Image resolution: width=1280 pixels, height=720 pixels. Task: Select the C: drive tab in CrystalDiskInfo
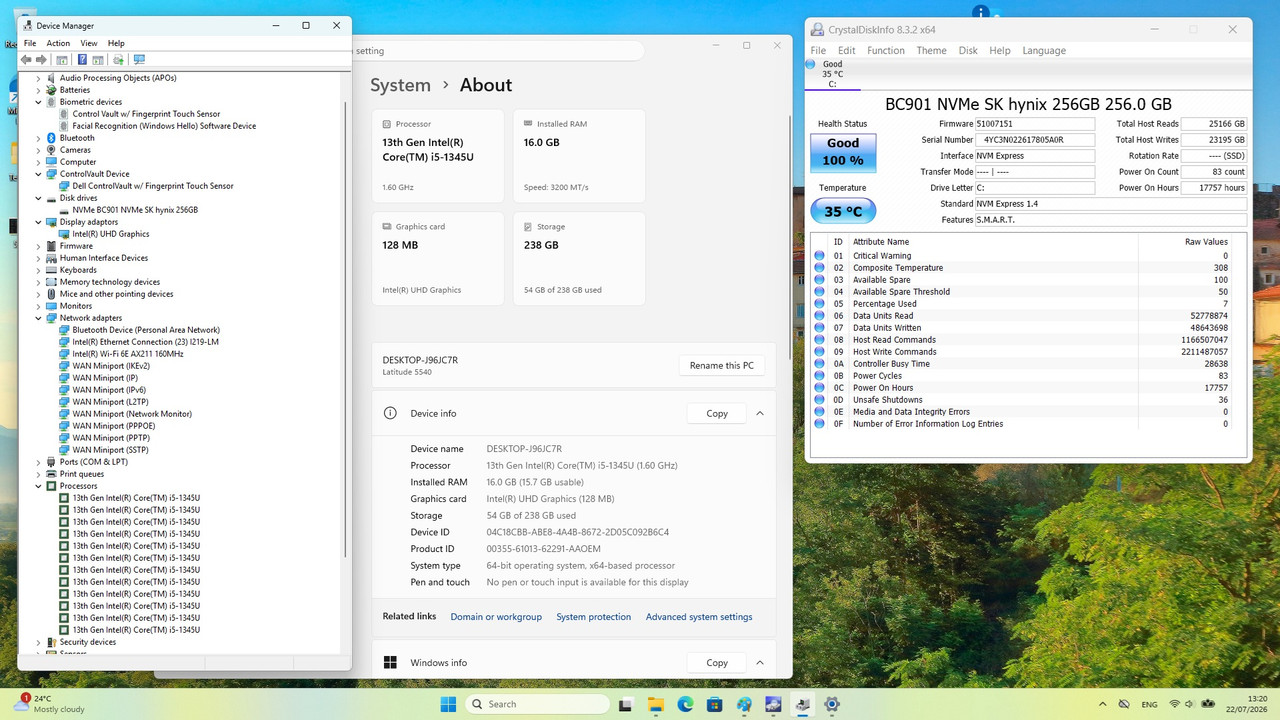(832, 74)
